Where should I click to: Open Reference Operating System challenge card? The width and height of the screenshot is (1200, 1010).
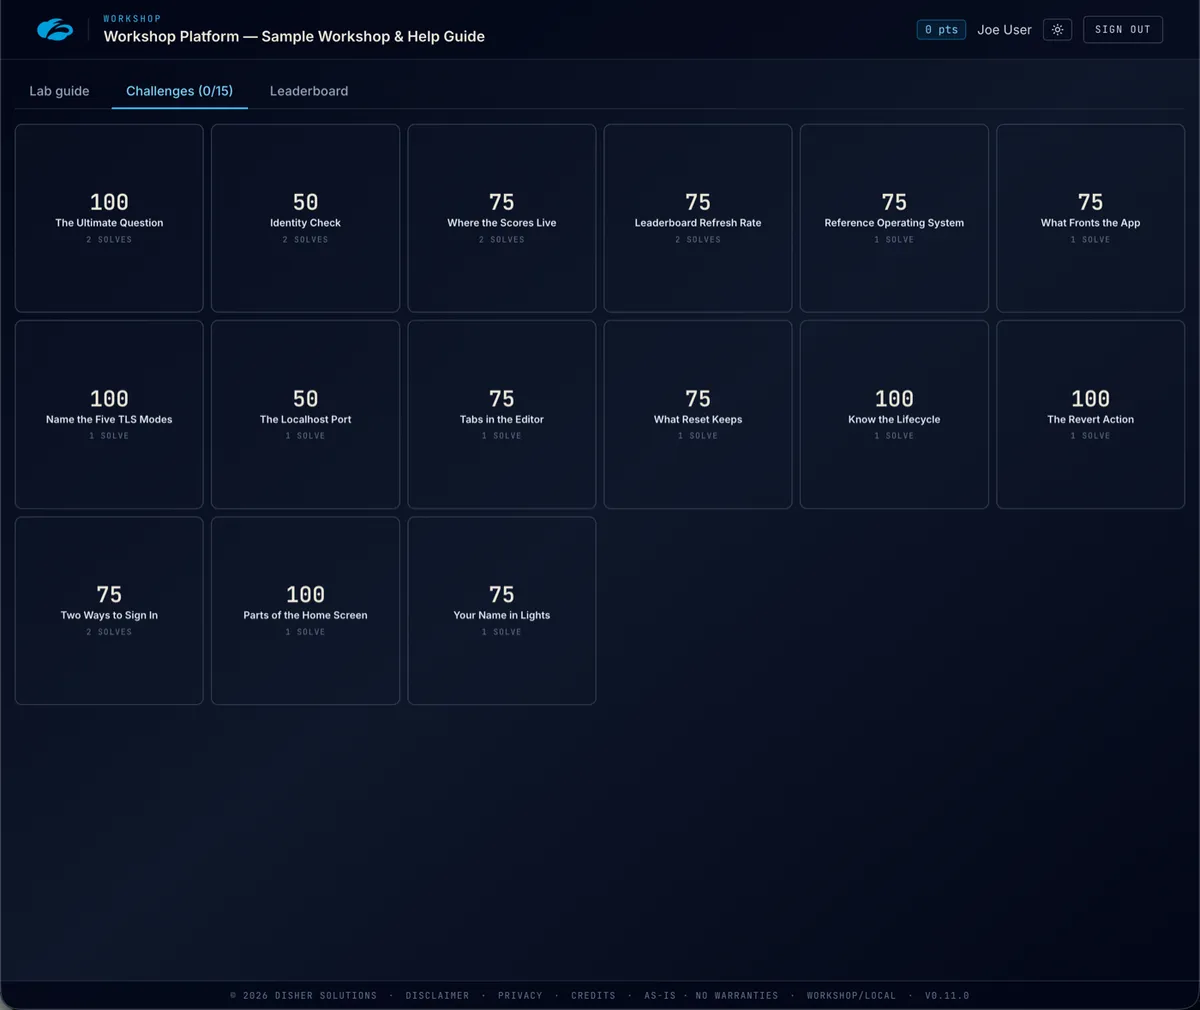pos(894,218)
